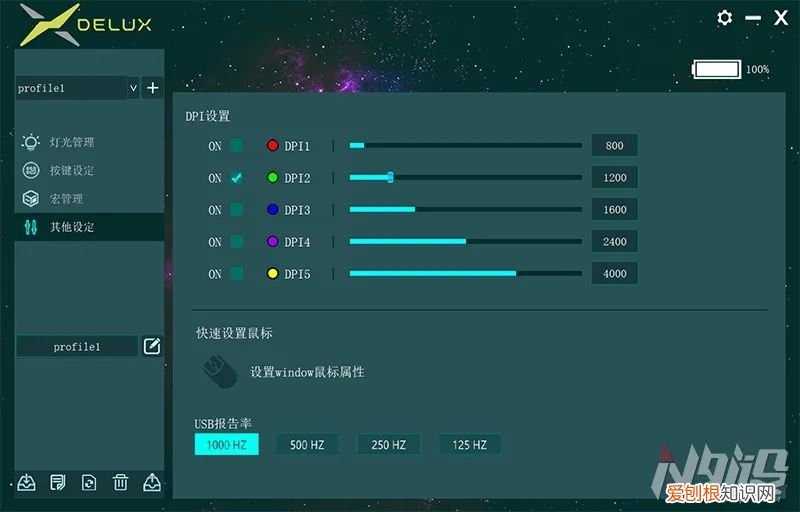
Task: Uncheck the DPI2 ON checkbox
Action: [x=236, y=177]
